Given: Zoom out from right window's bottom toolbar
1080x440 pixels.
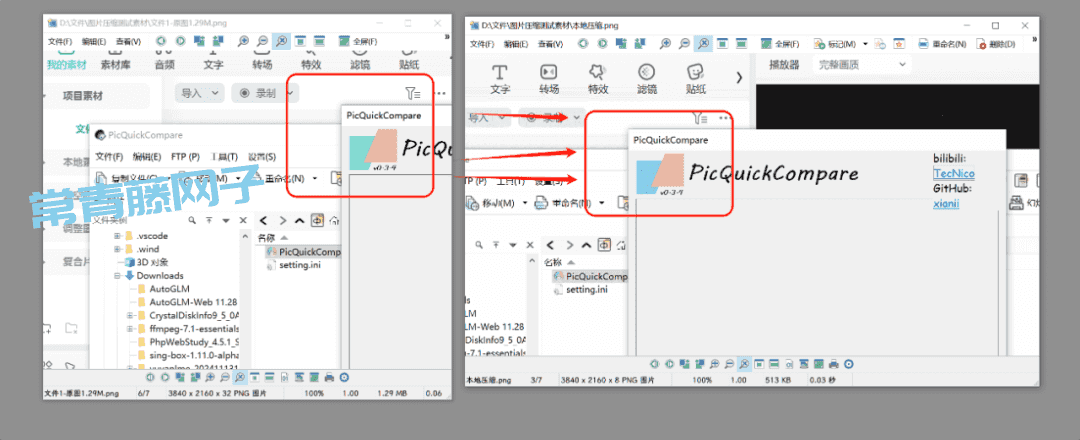Looking at the screenshot, I should click(729, 363).
